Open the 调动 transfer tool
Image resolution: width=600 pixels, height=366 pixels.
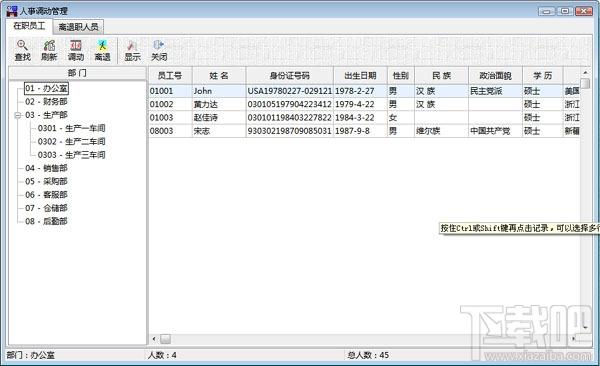pos(76,50)
